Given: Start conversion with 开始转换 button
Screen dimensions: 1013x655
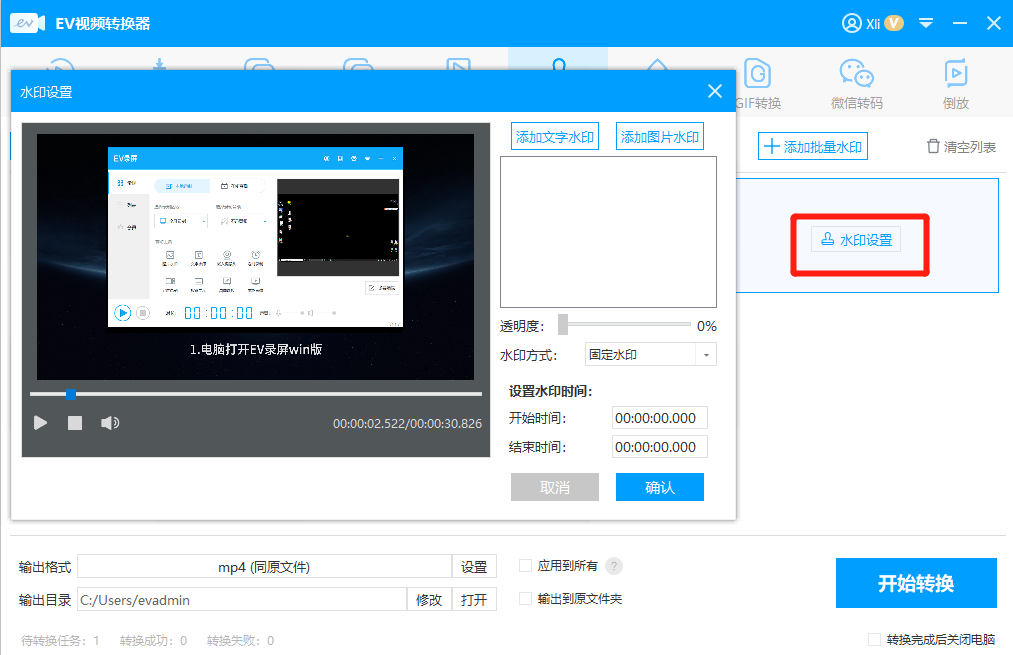Looking at the screenshot, I should pyautogui.click(x=915, y=582).
